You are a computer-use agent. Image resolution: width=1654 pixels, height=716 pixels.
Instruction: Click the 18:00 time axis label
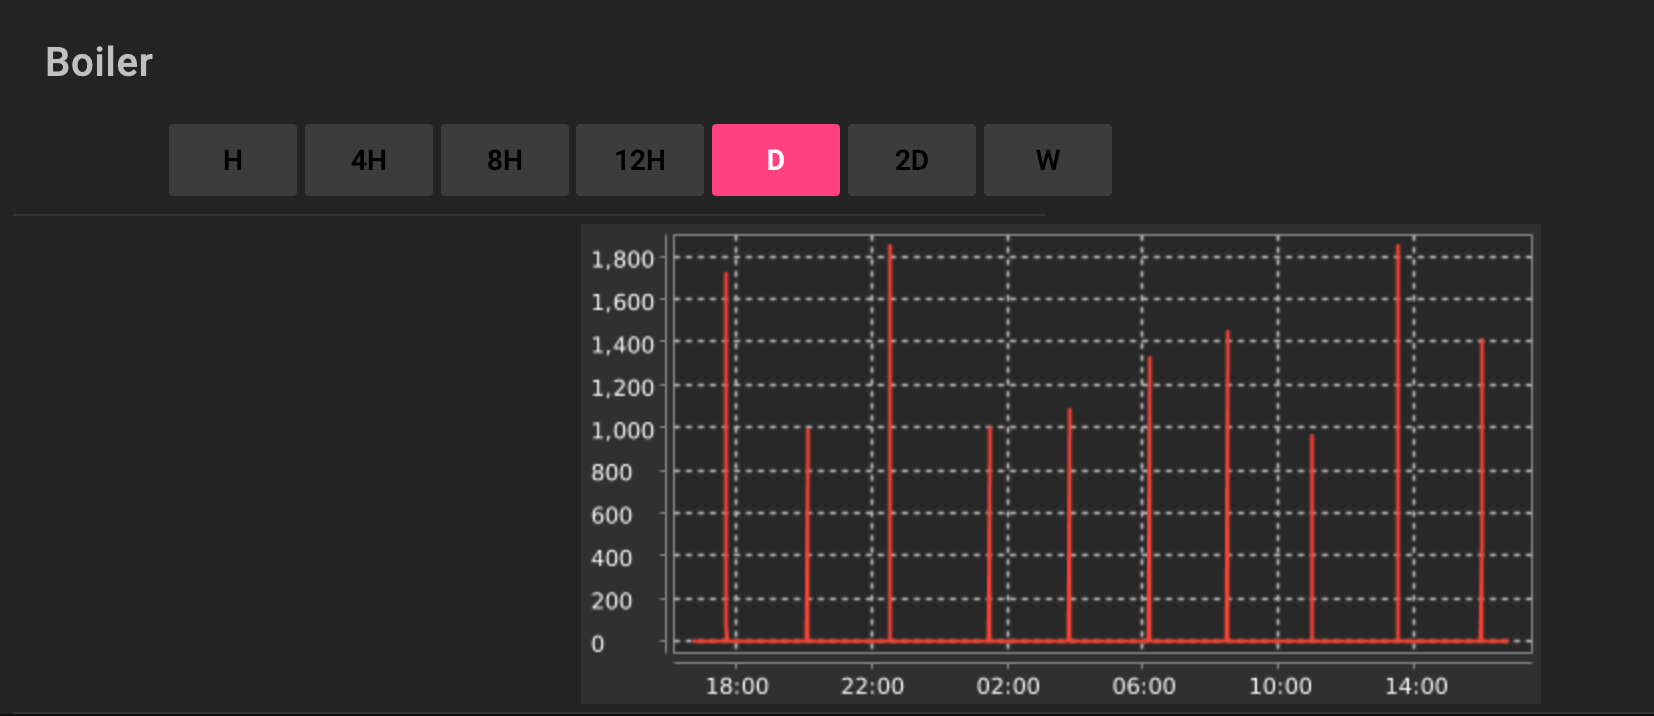tap(737, 686)
